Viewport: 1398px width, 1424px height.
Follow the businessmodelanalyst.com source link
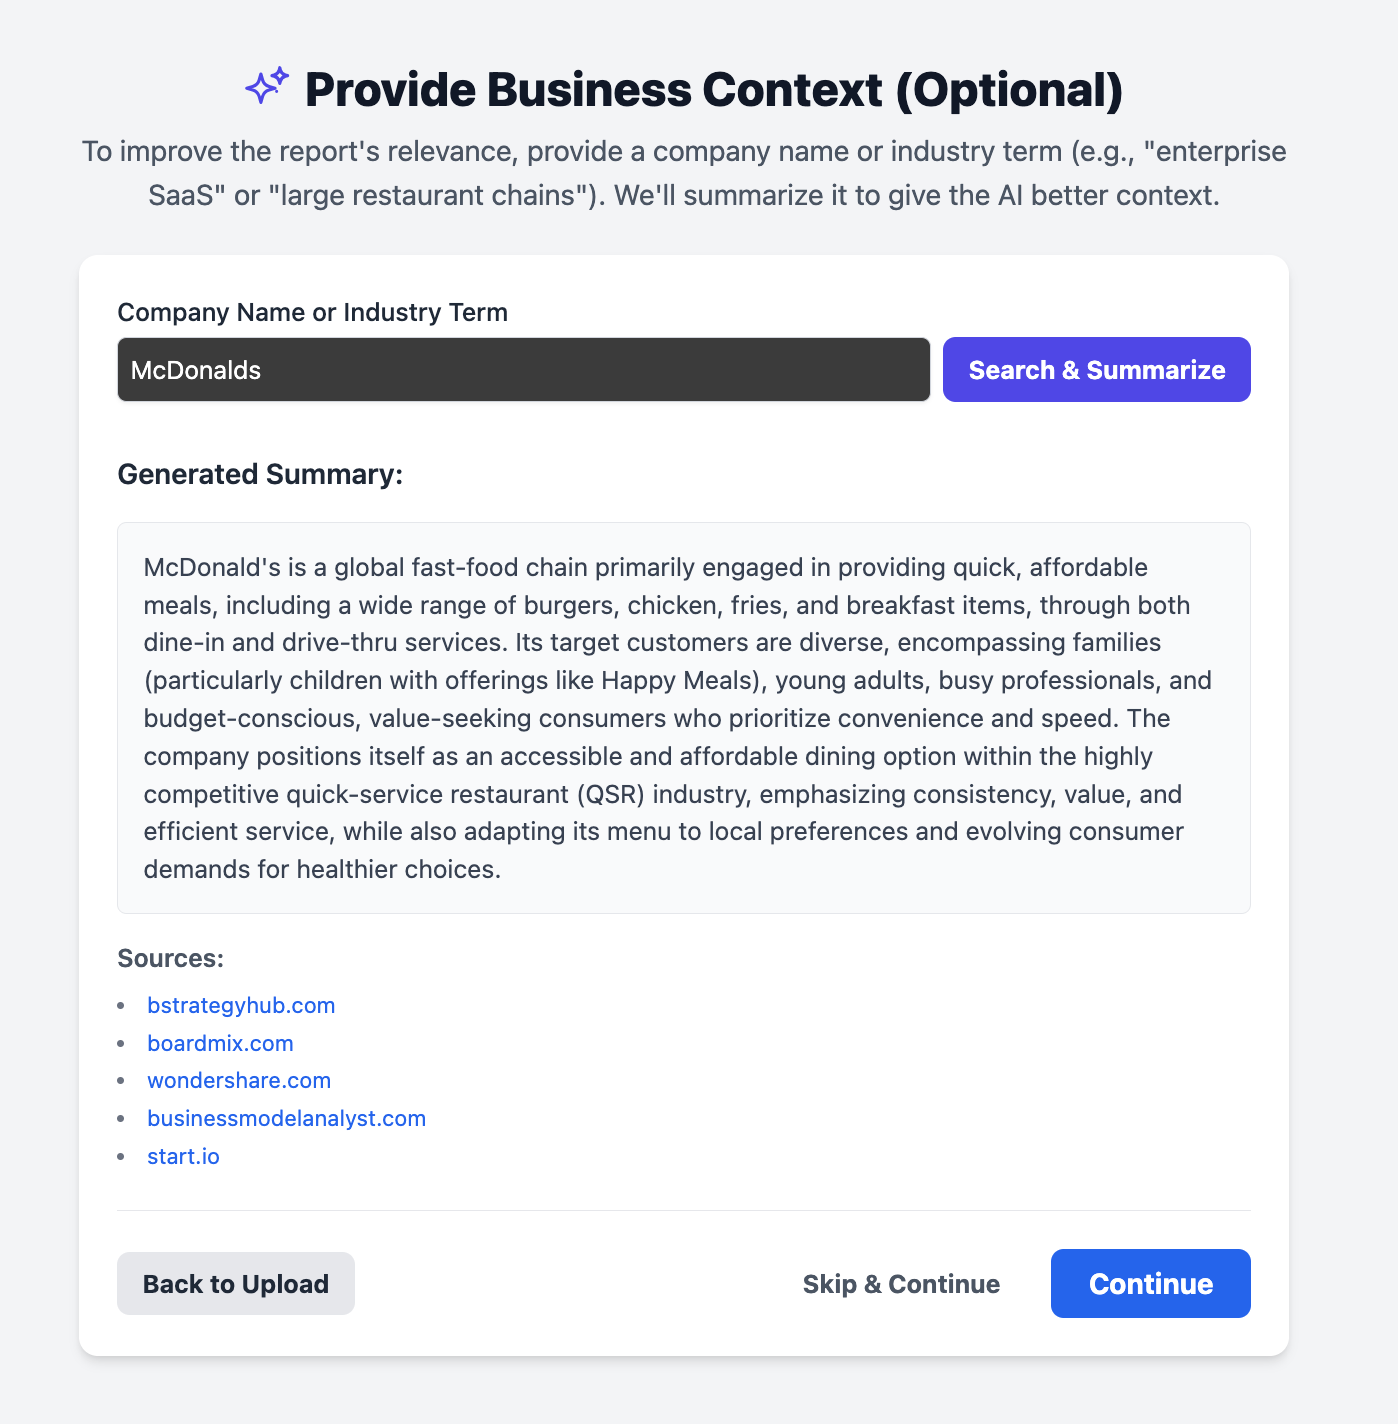286,1118
